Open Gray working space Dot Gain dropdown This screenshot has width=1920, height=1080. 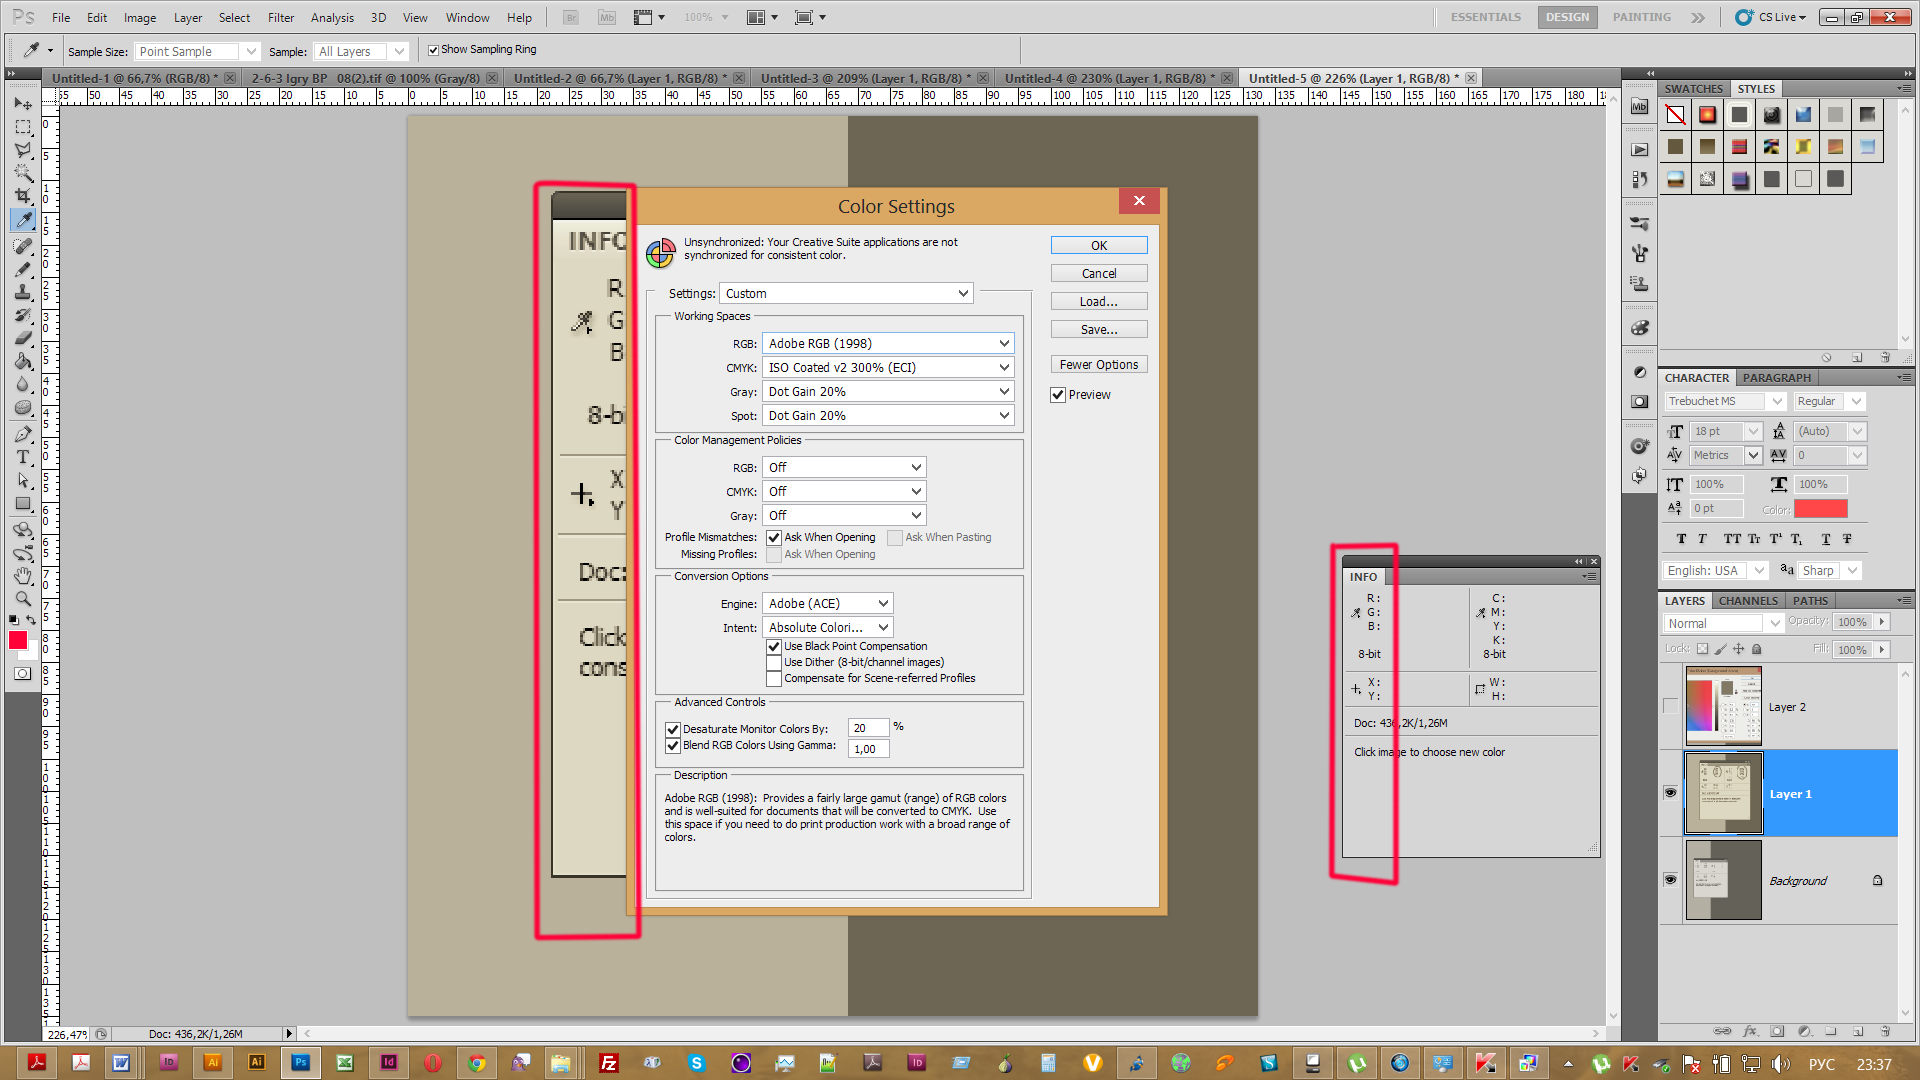point(888,391)
